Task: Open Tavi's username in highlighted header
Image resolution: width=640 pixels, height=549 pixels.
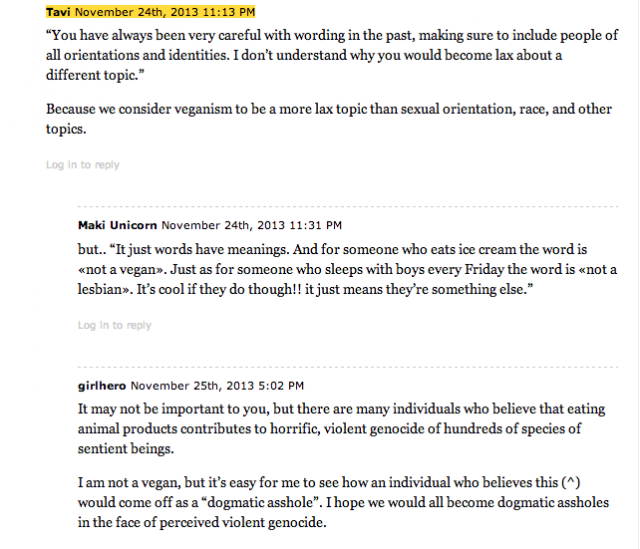Action: (x=58, y=12)
